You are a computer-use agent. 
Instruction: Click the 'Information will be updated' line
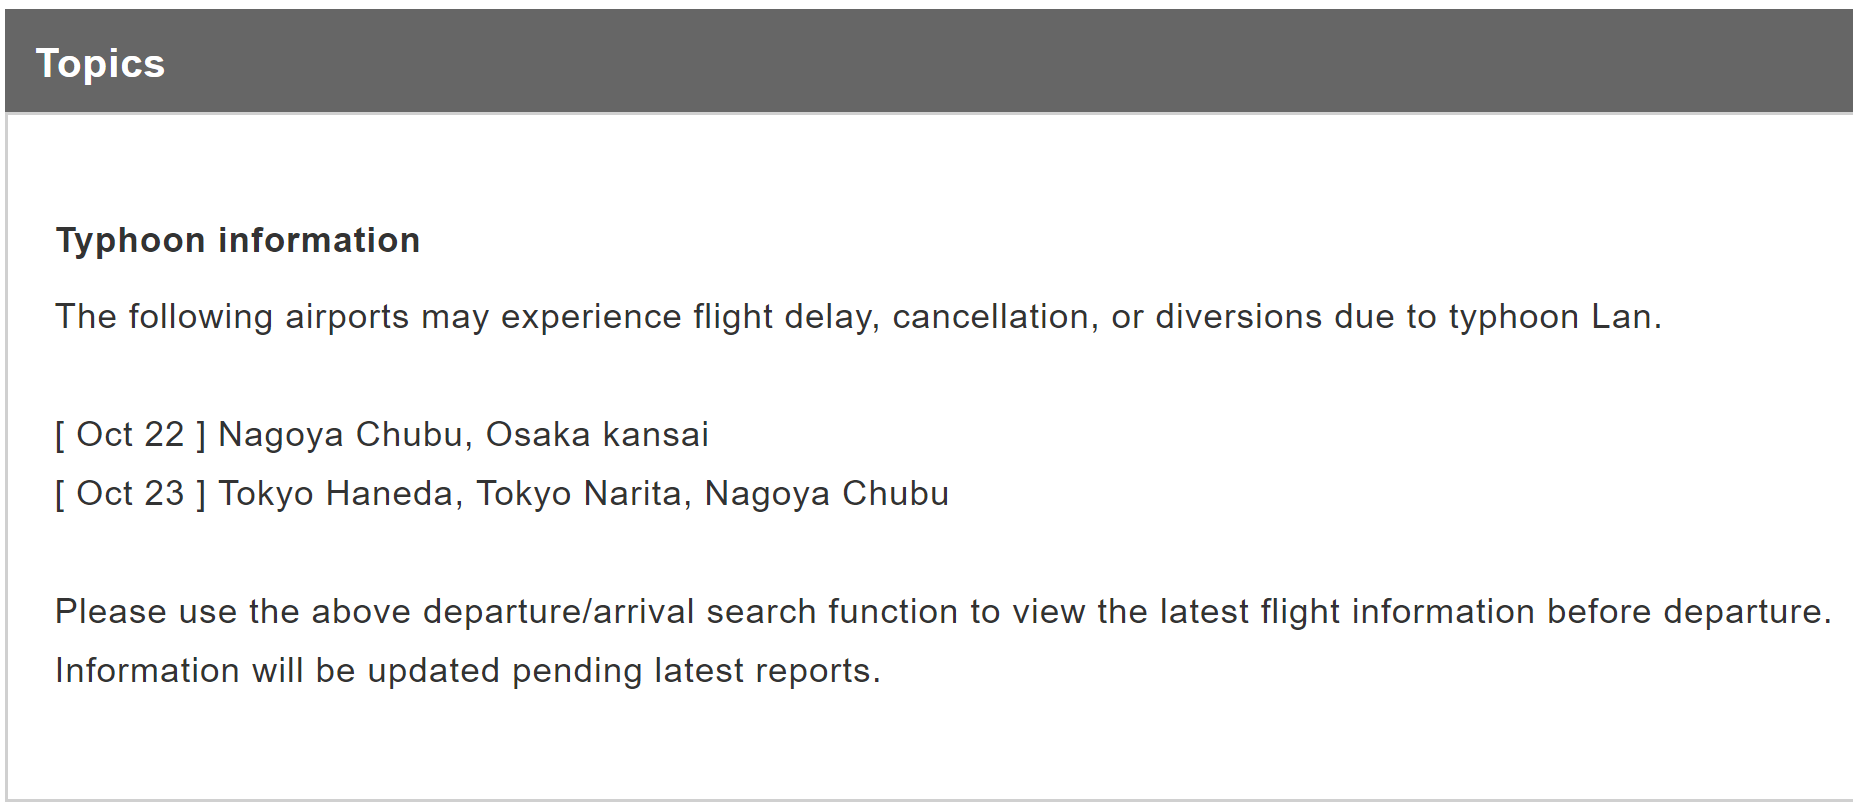(468, 671)
